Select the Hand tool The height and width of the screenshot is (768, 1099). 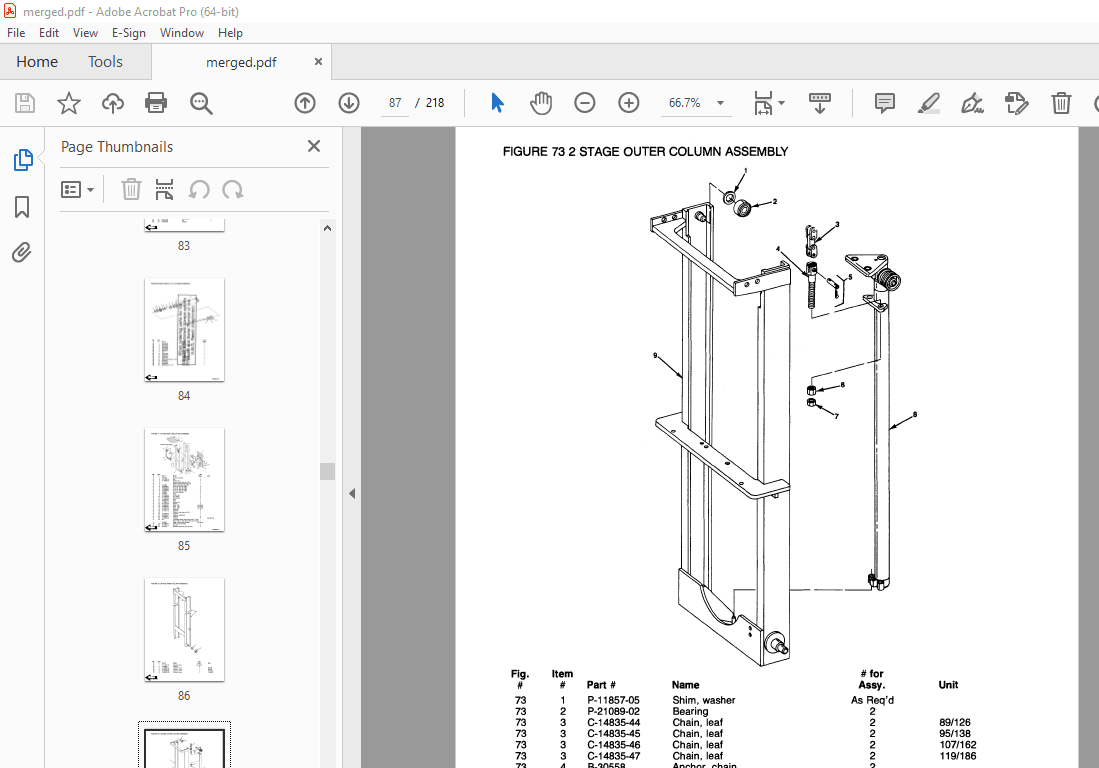click(x=540, y=103)
